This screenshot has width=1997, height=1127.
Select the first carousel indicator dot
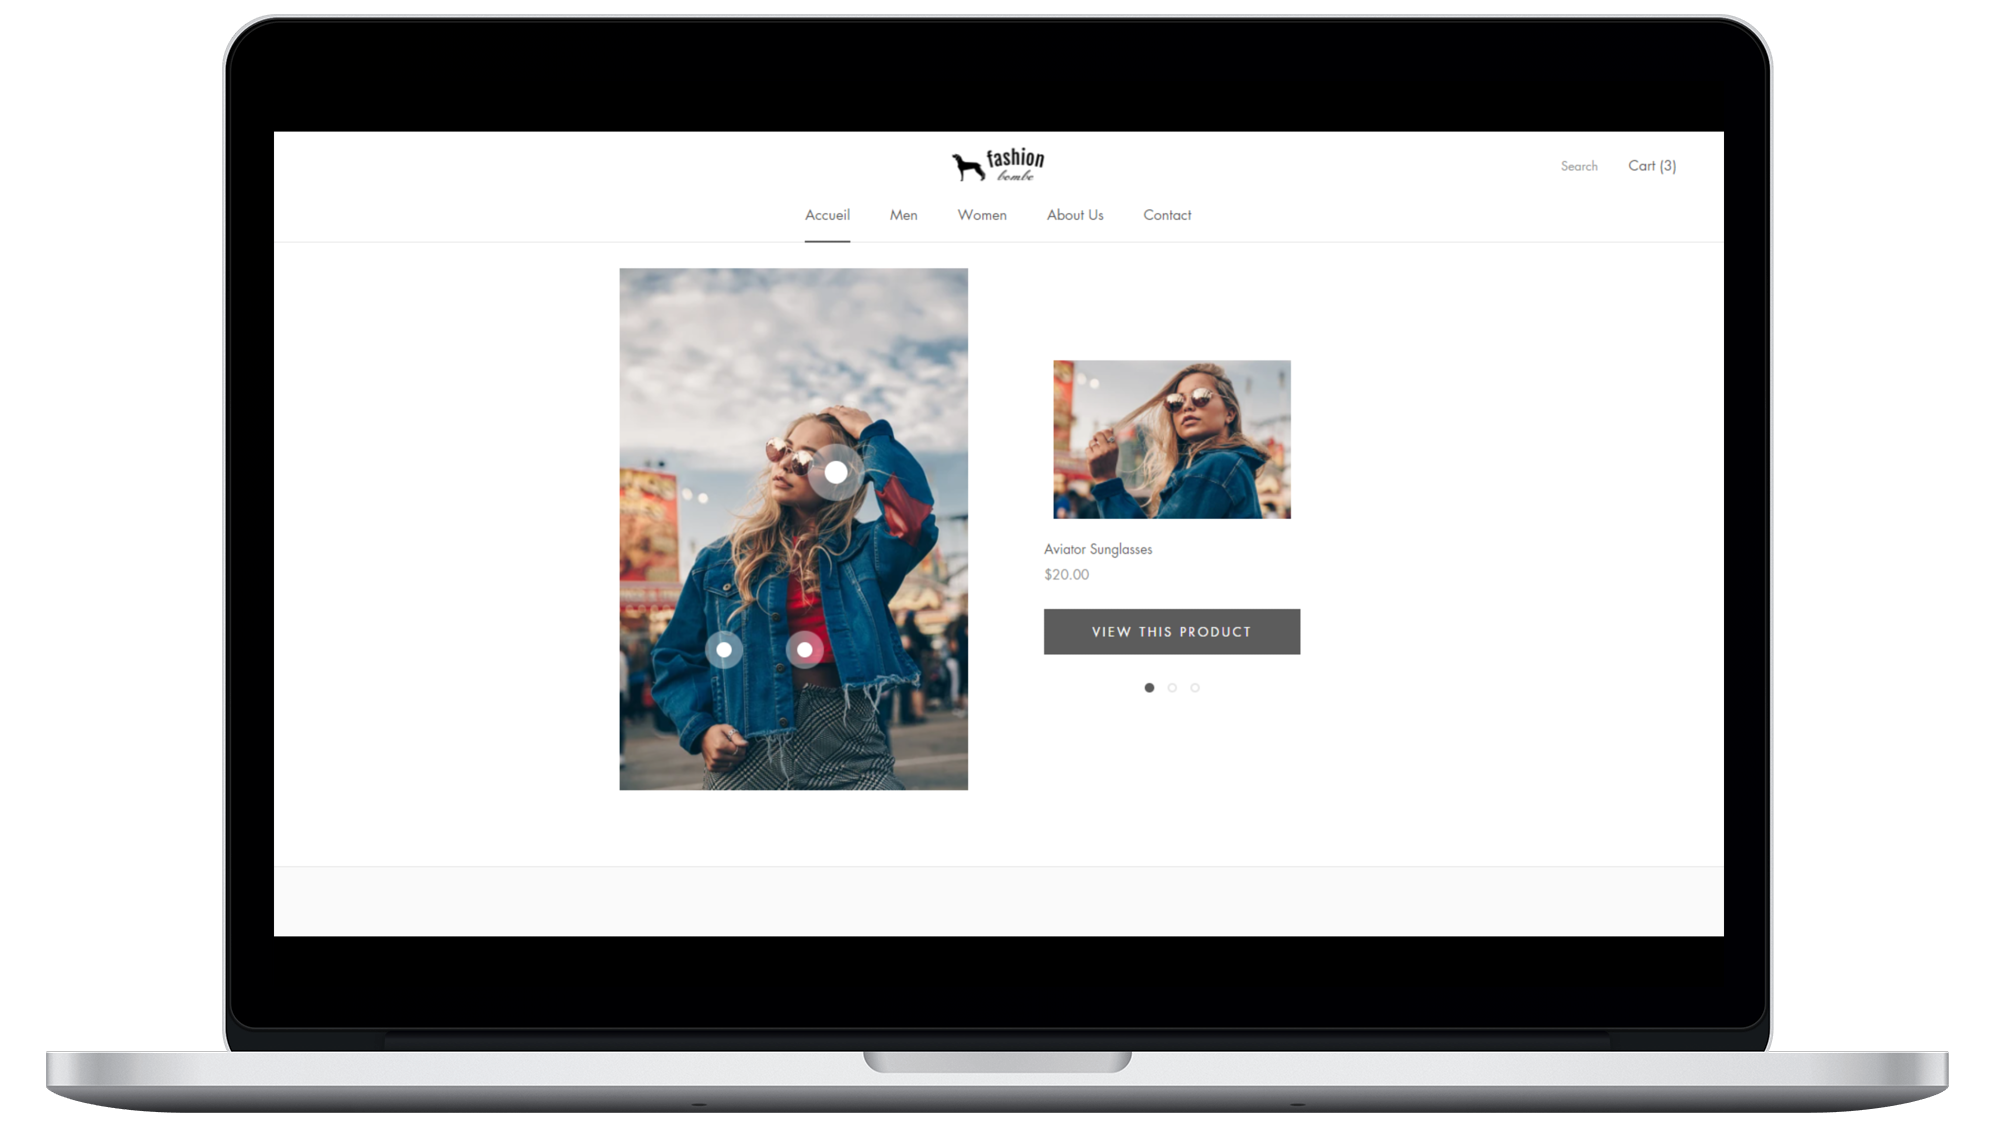(x=1149, y=687)
